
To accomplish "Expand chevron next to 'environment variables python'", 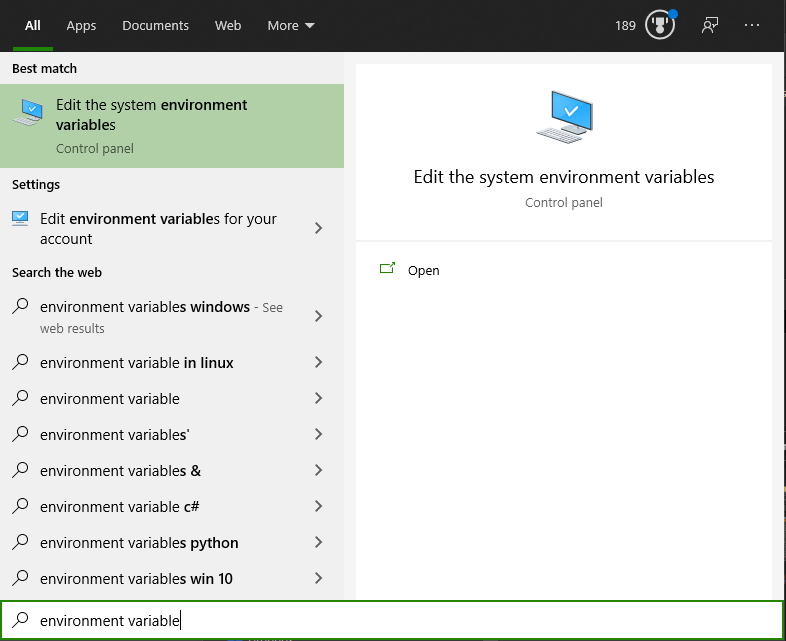I will point(319,543).
